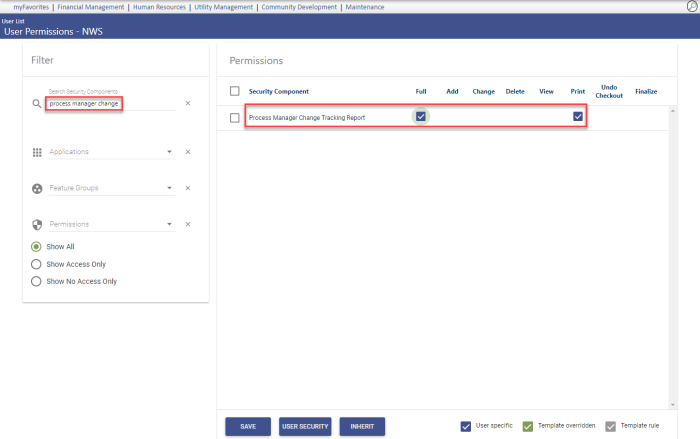Toggle the select-all checkbox in header row

tap(235, 91)
